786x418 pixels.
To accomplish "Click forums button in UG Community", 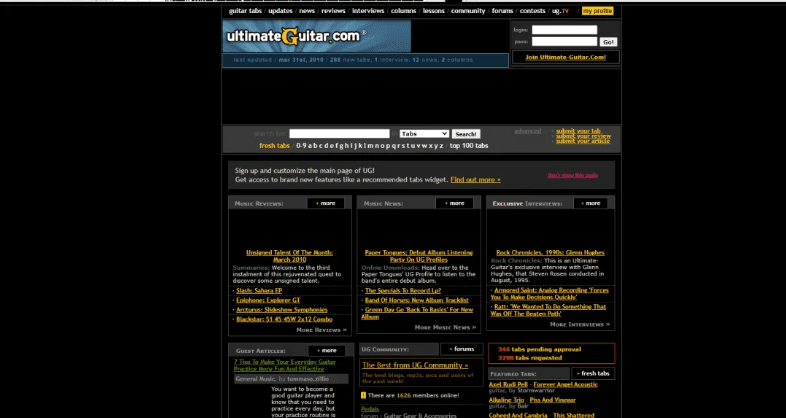I will point(462,349).
